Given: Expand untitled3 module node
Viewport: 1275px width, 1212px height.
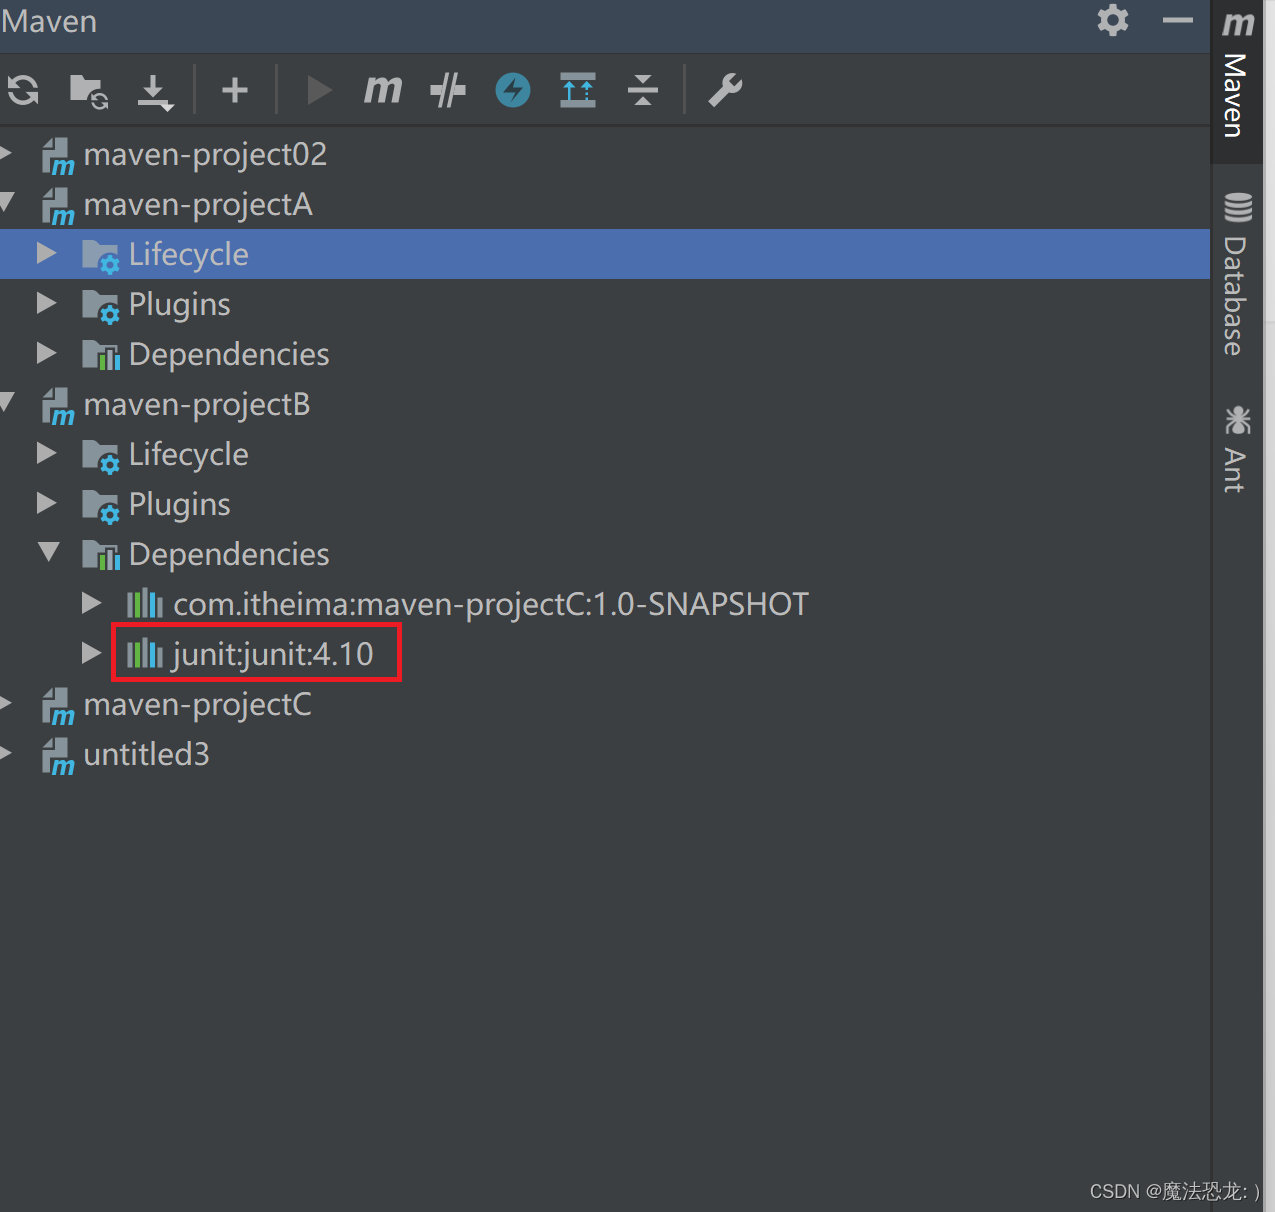Looking at the screenshot, I should (x=6, y=753).
